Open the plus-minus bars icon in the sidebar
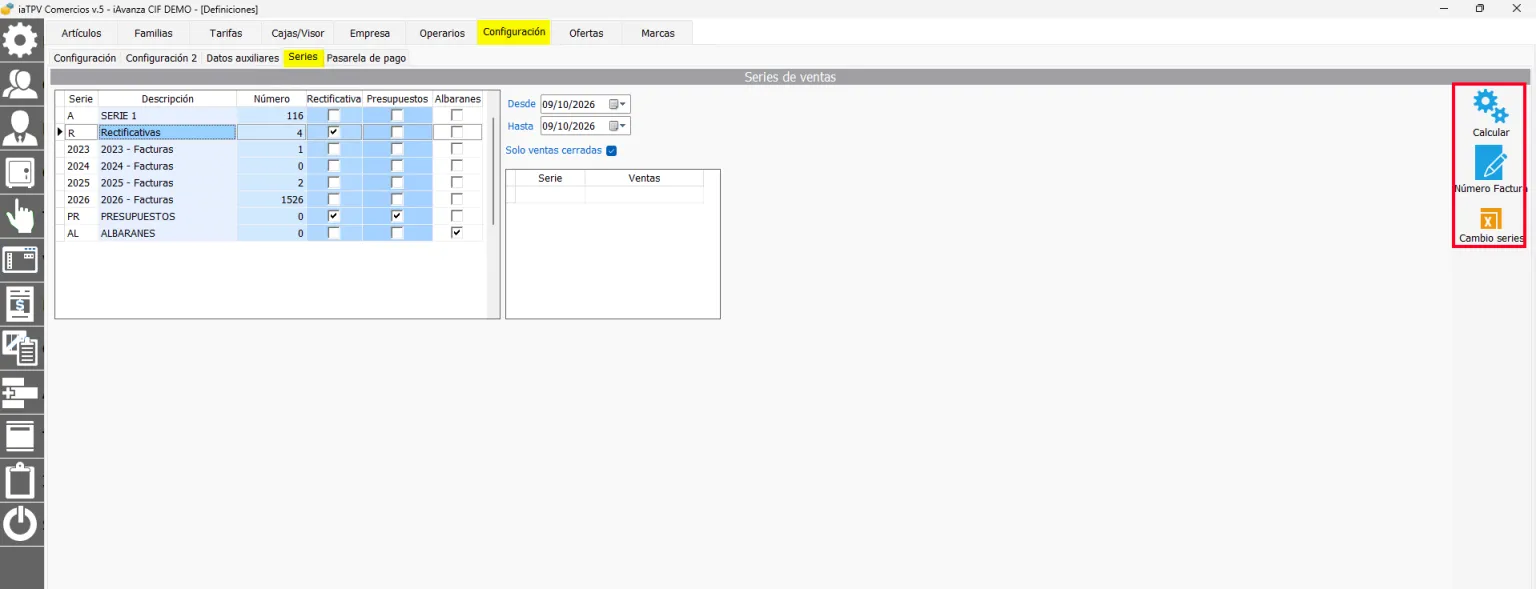This screenshot has width=1536, height=589. click(21, 392)
